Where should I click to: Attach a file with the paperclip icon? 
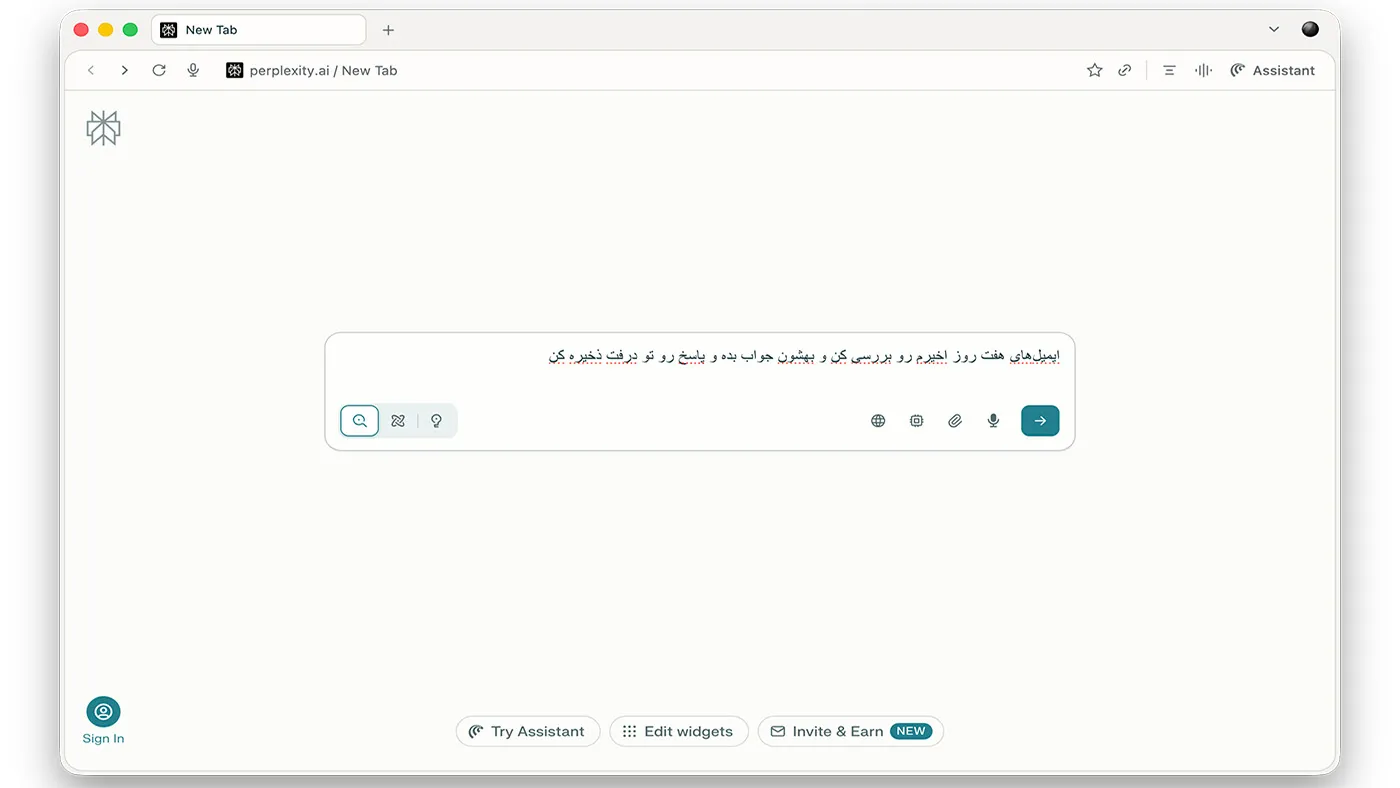pos(955,421)
